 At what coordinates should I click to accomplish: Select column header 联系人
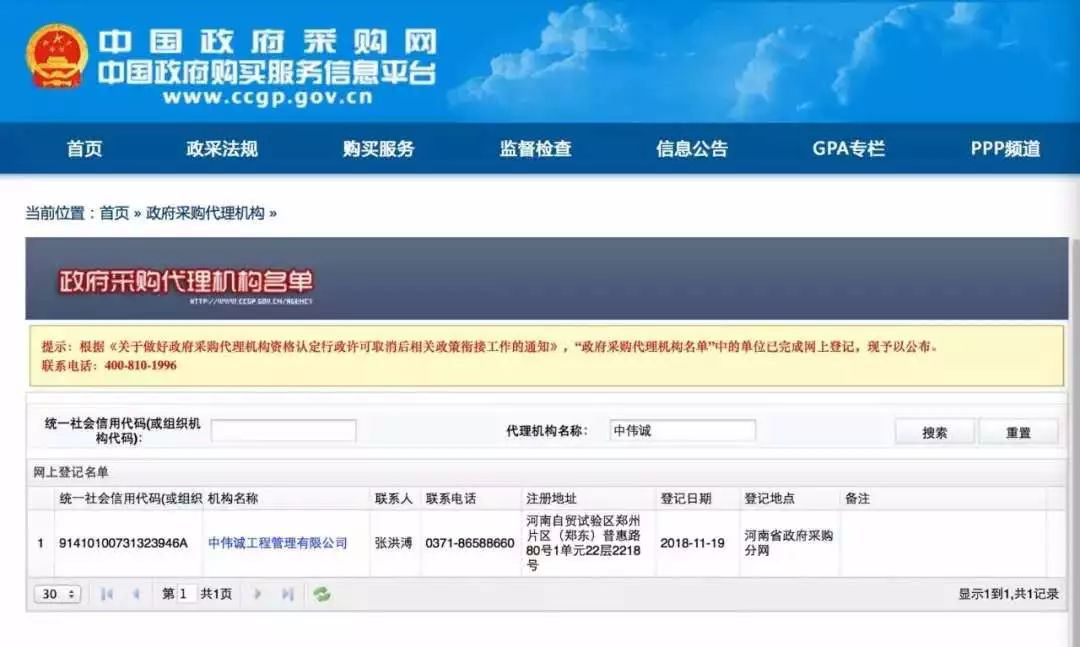point(393,498)
